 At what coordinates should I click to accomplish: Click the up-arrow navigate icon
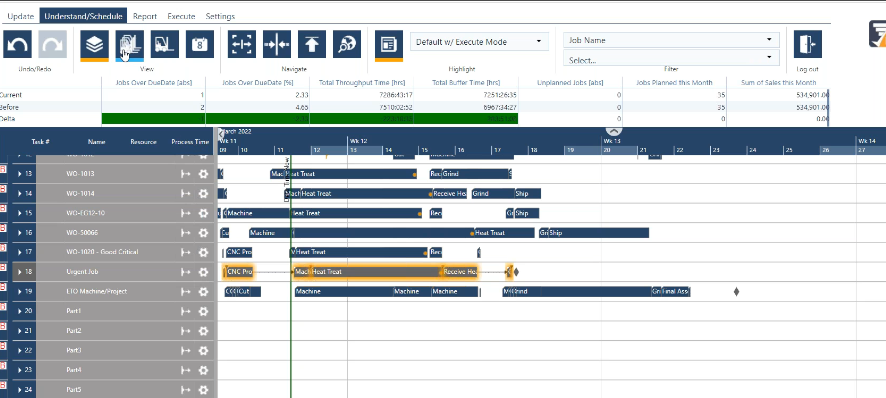312,44
